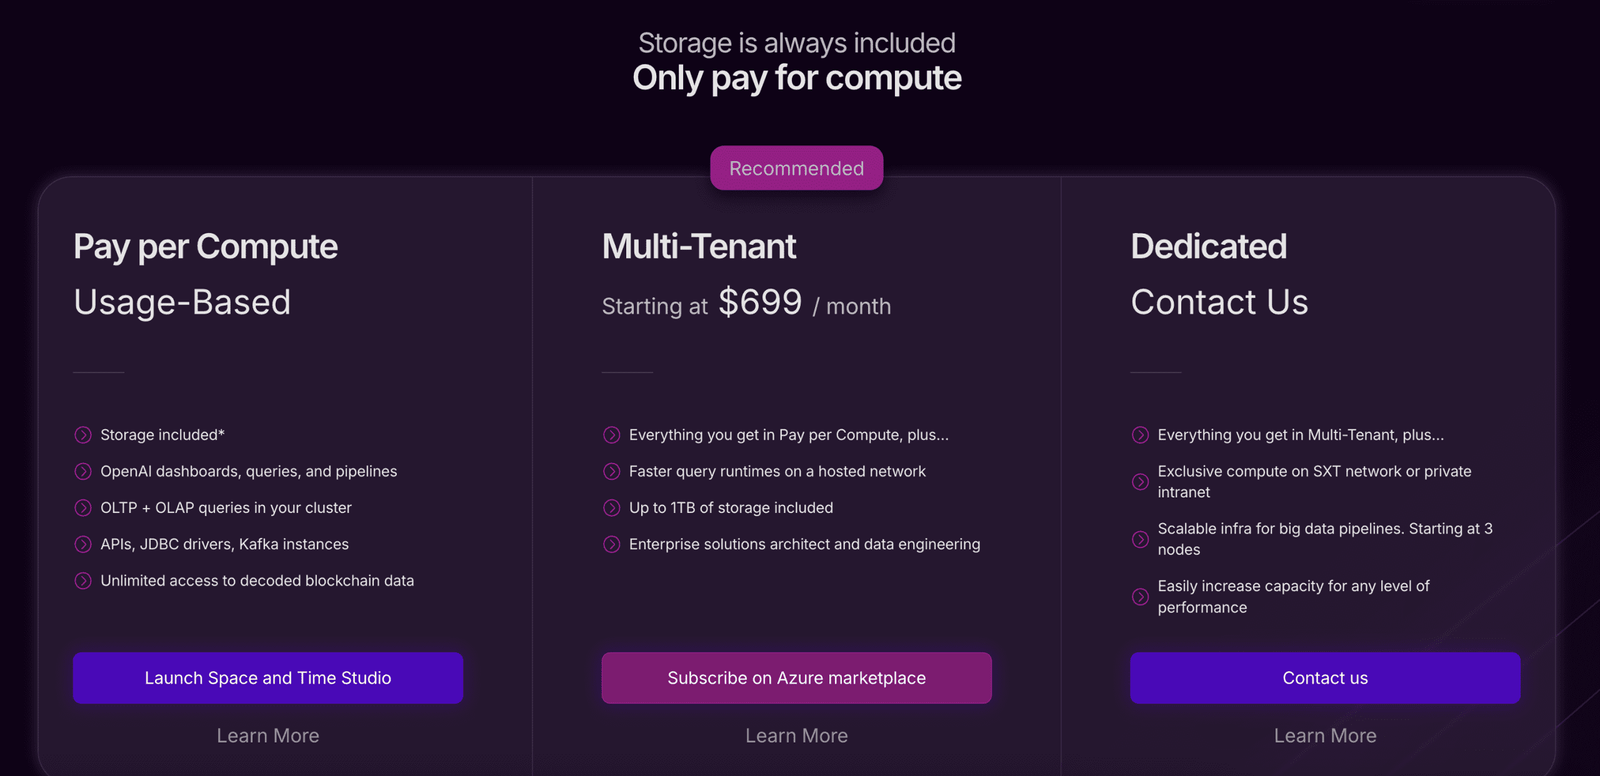Click the icon beside APIs, JDBC drivers
The height and width of the screenshot is (776, 1600).
pos(83,544)
